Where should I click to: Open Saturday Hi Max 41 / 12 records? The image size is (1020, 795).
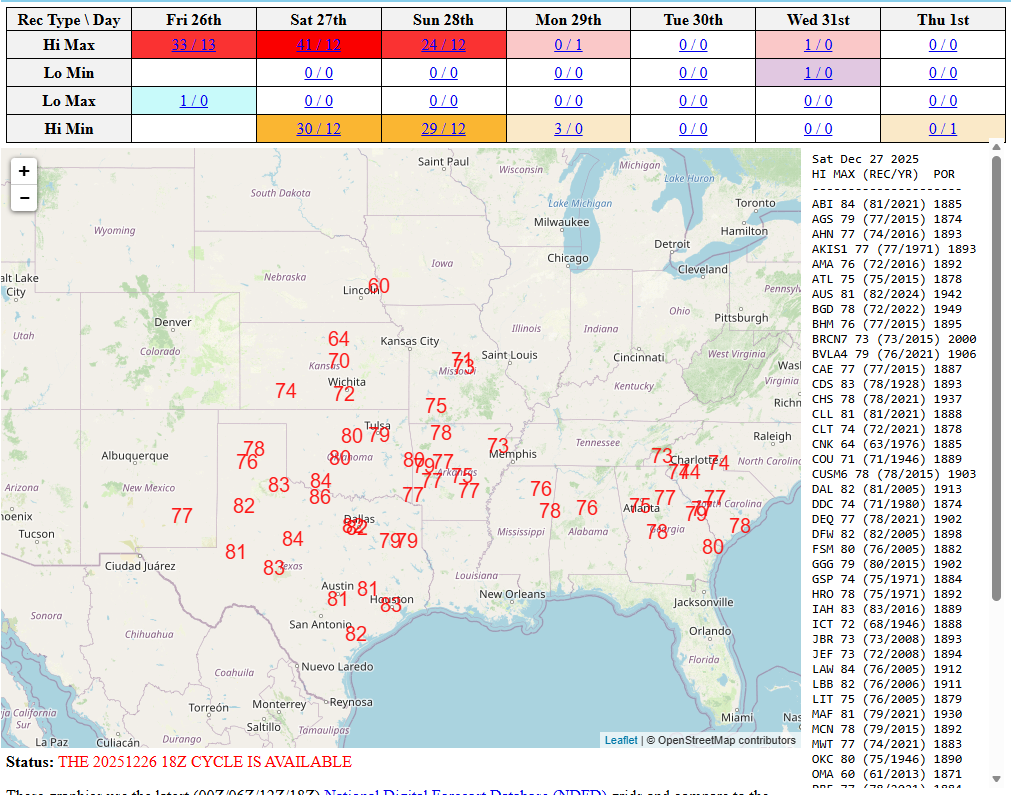[318, 45]
